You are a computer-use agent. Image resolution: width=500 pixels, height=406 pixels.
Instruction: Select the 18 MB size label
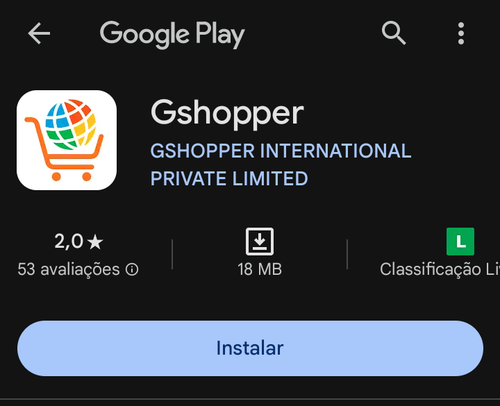click(260, 269)
